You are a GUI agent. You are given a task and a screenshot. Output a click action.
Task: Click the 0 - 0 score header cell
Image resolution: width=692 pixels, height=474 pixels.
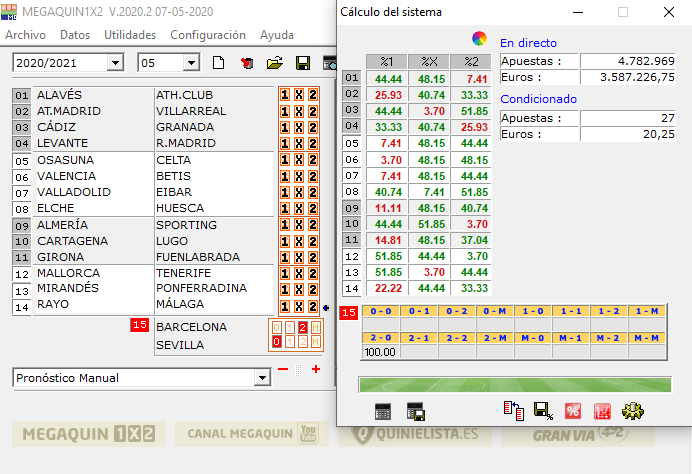[380, 311]
